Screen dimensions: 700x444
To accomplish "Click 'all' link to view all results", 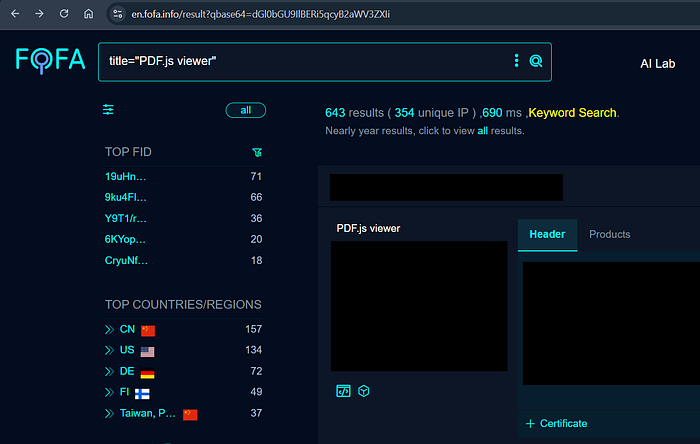I will pos(483,131).
